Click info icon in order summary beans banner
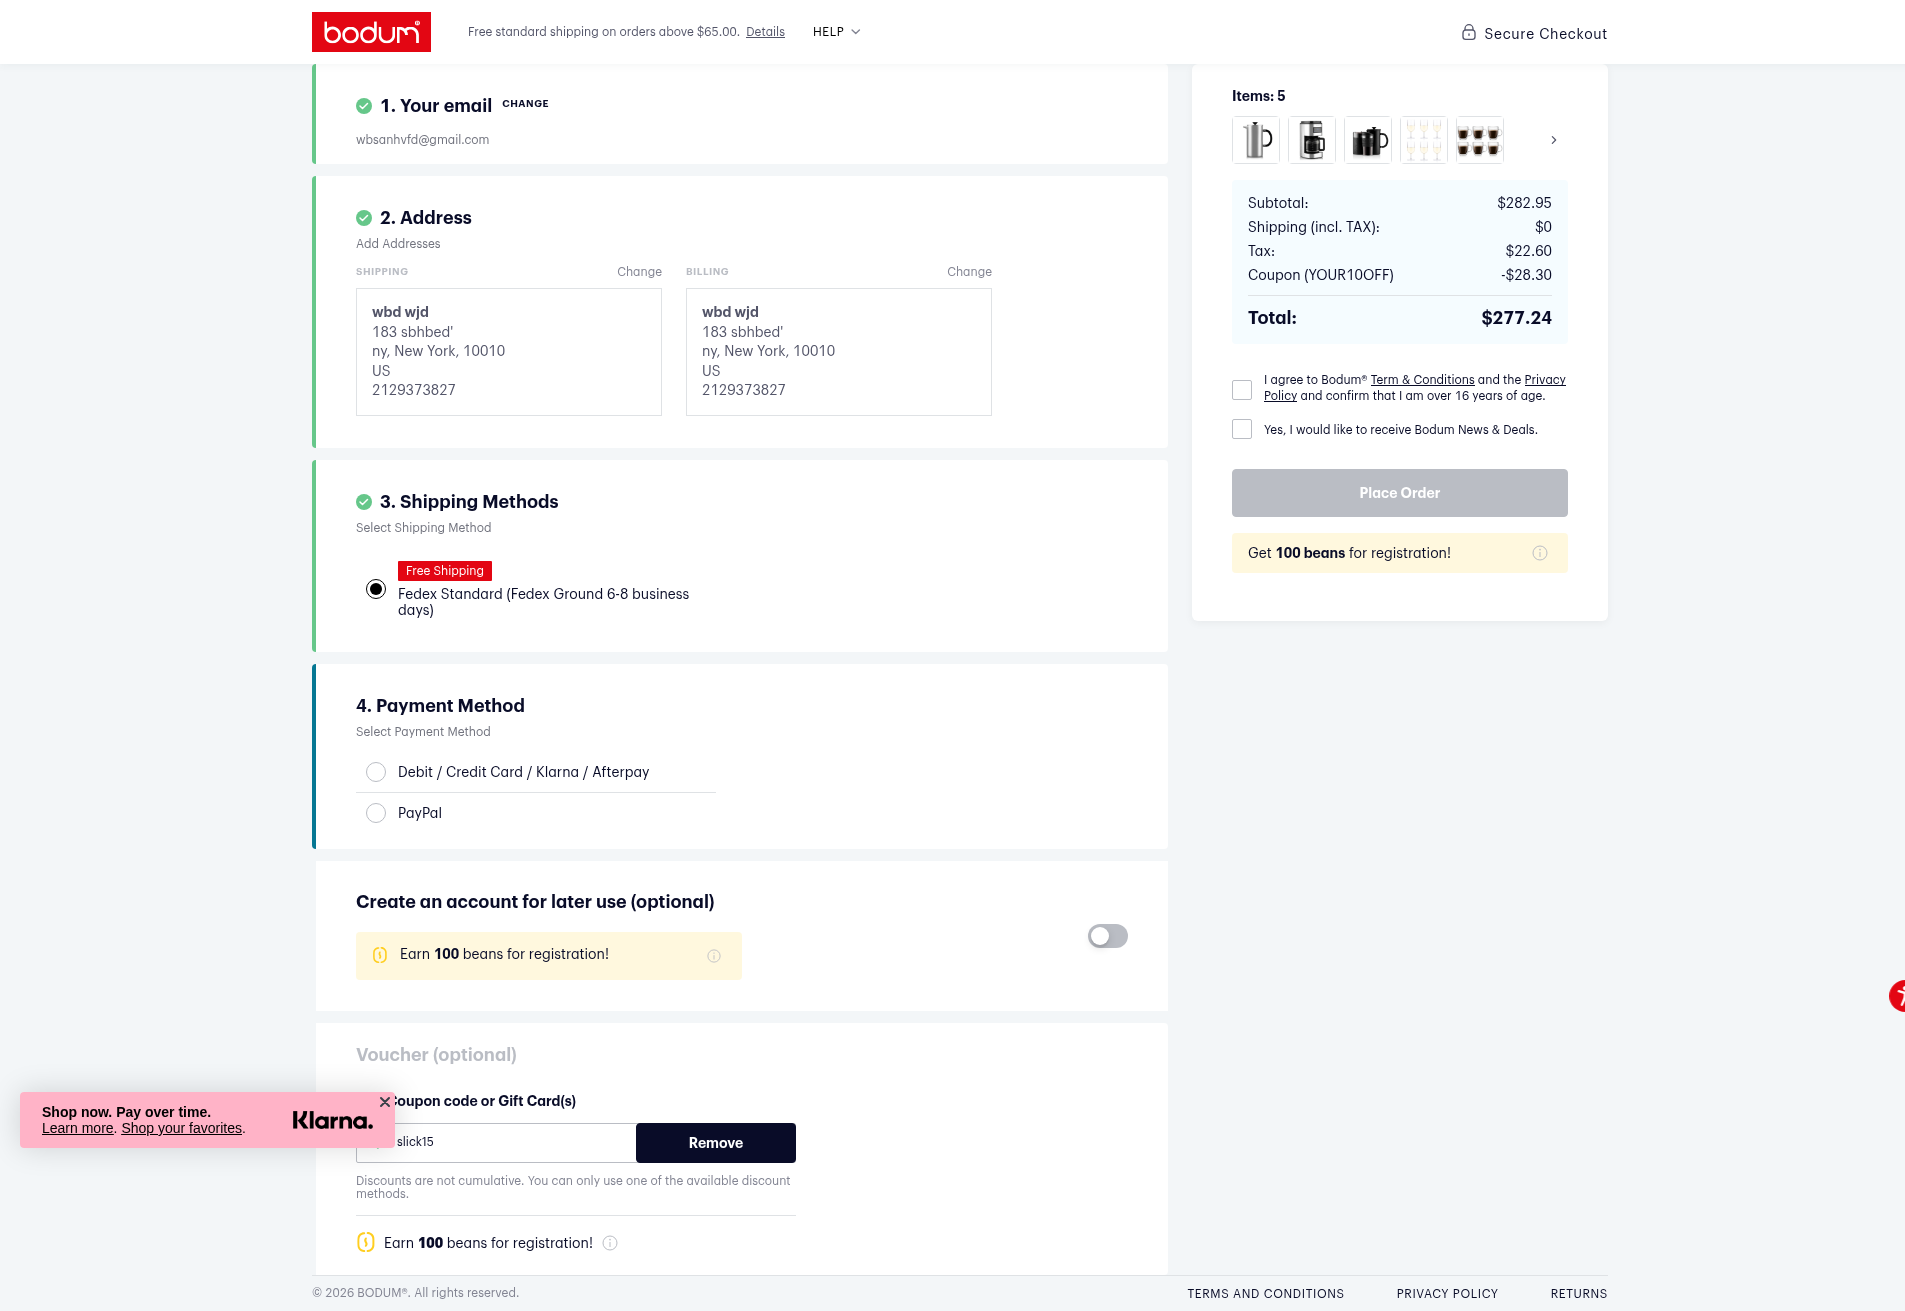This screenshot has width=1905, height=1311. tap(1540, 553)
